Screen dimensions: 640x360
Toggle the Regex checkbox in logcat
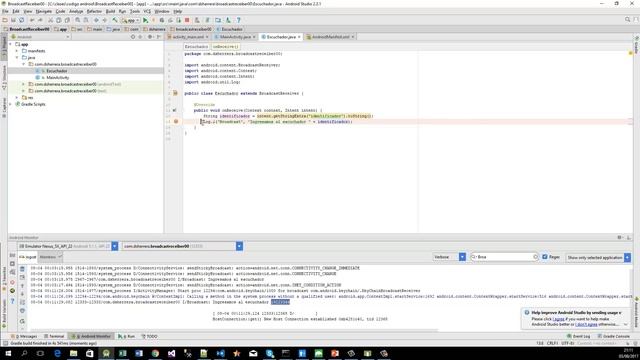[544, 257]
